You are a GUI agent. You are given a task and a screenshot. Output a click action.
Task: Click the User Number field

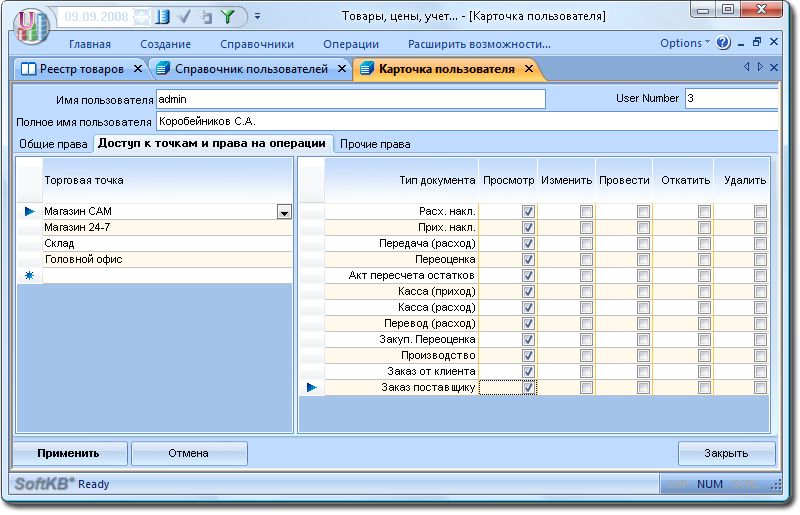click(x=731, y=99)
